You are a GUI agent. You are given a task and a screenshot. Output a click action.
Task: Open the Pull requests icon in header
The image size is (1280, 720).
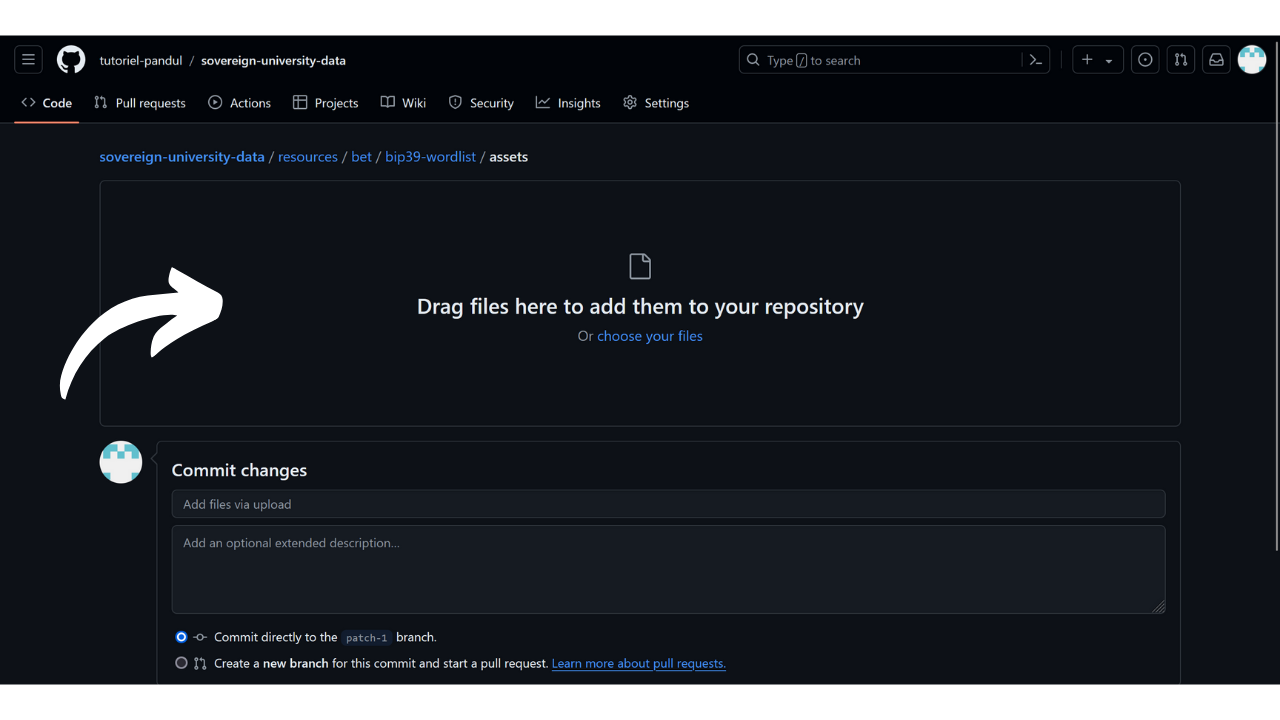click(x=1181, y=60)
